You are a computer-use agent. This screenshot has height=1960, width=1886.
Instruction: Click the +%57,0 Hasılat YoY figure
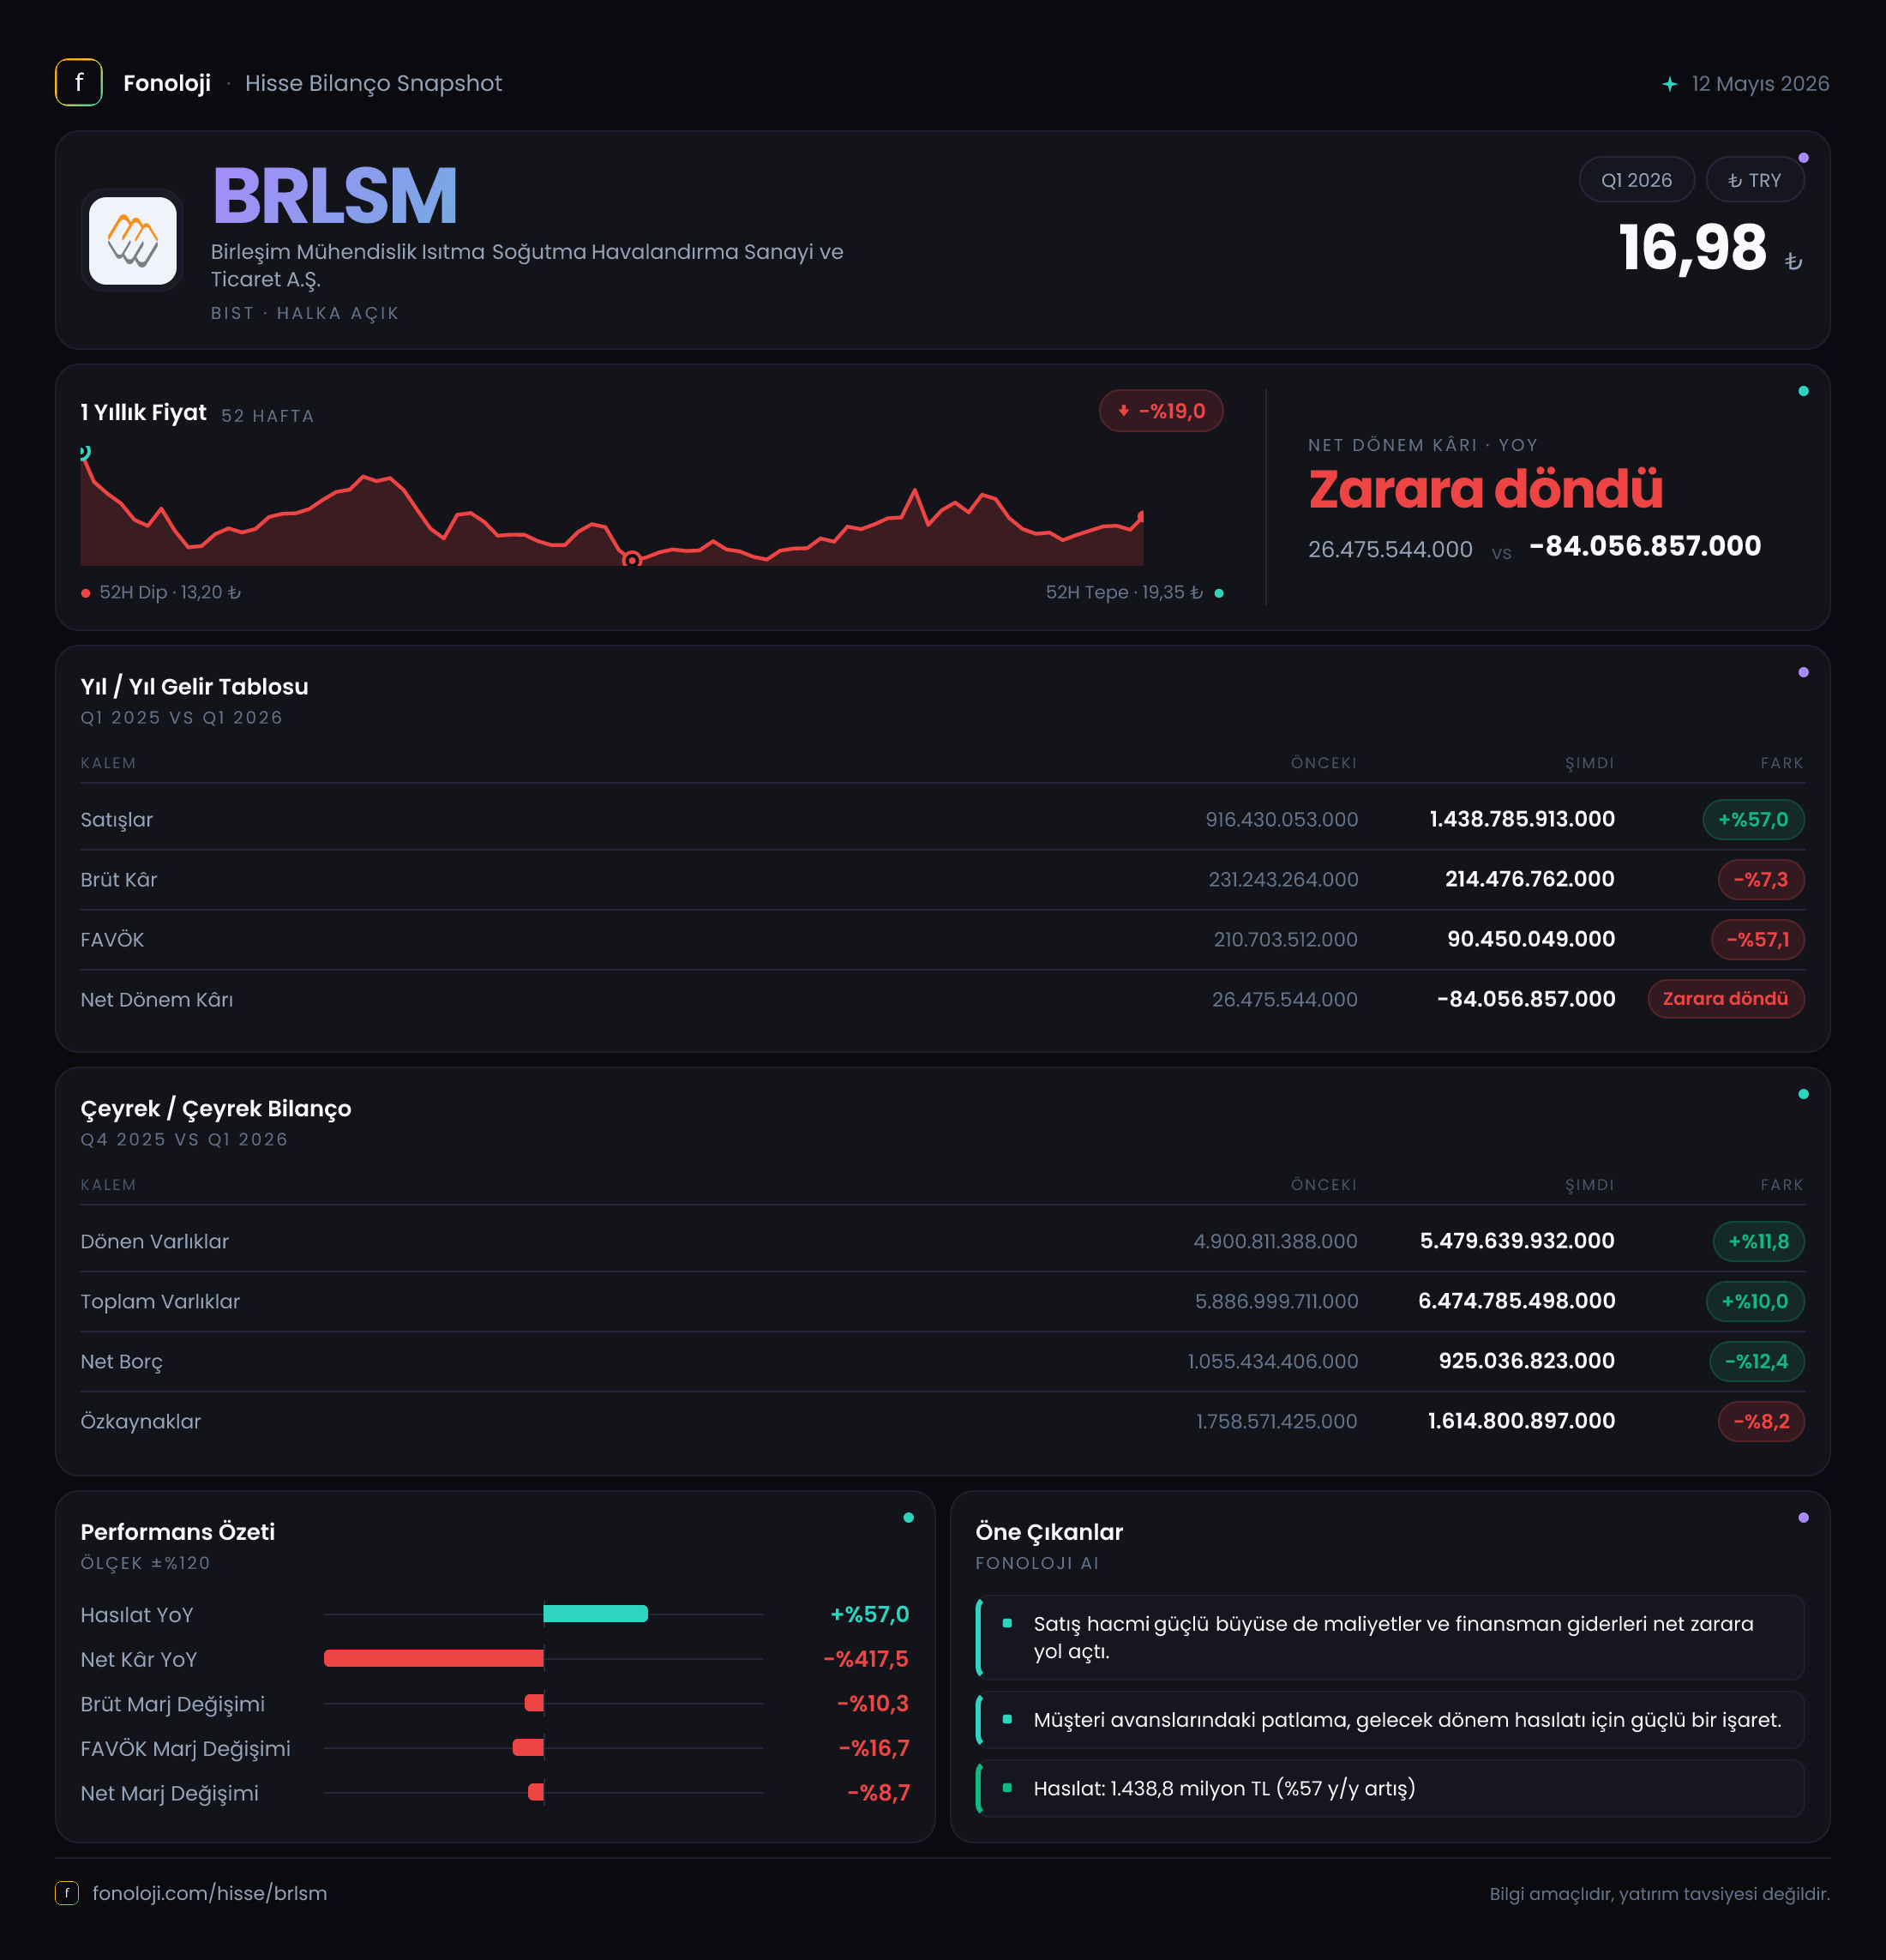[x=870, y=1614]
